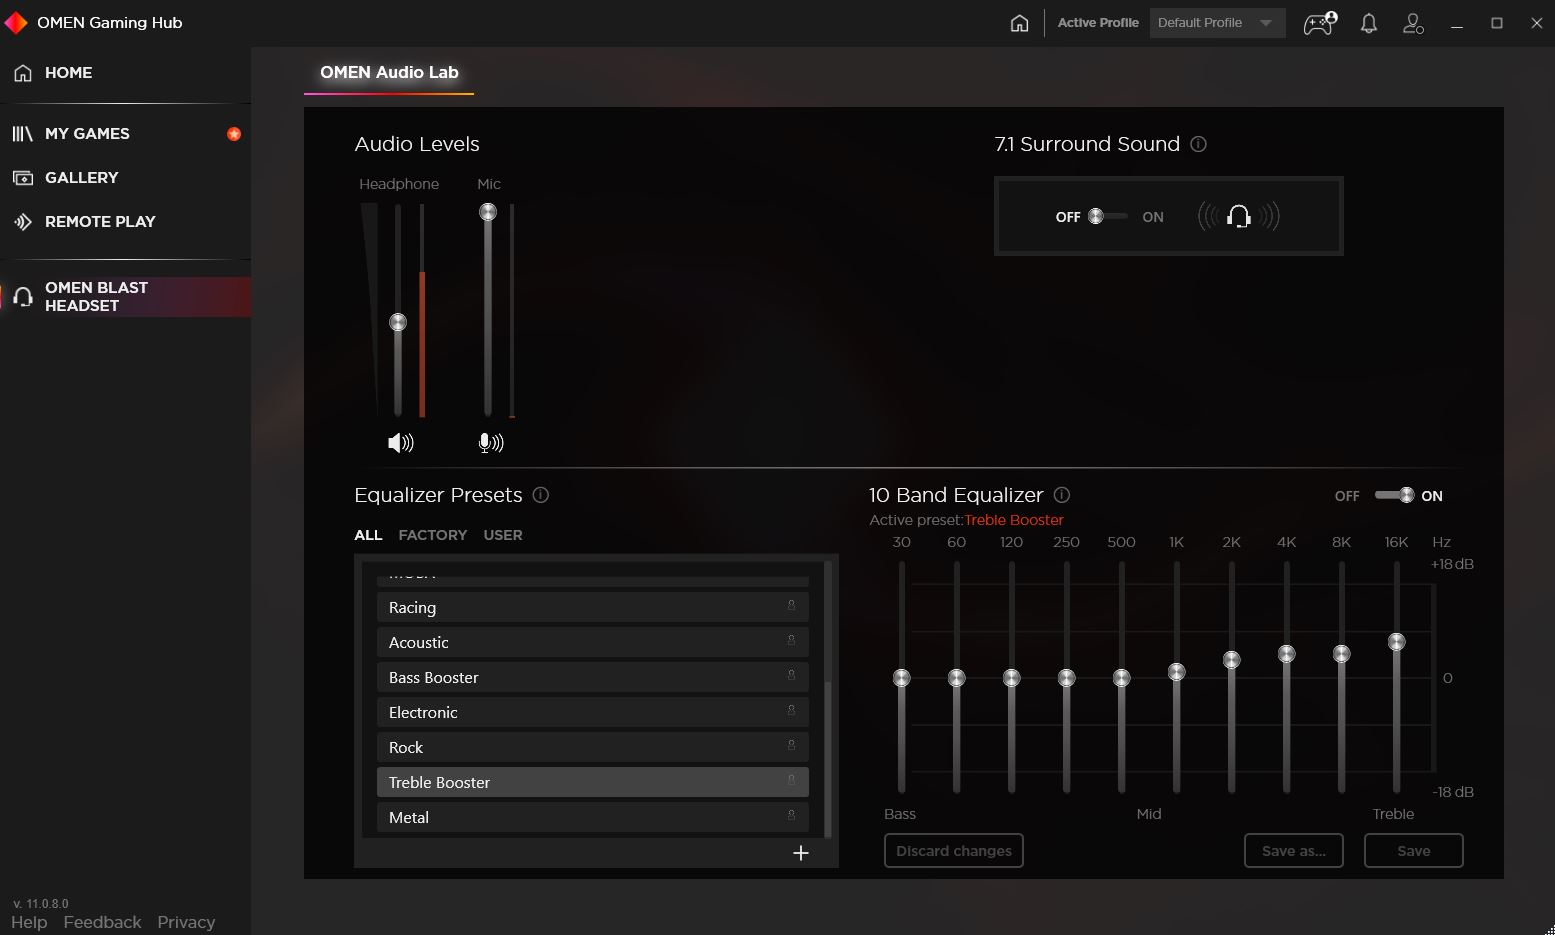Select the Rock preset

(592, 747)
